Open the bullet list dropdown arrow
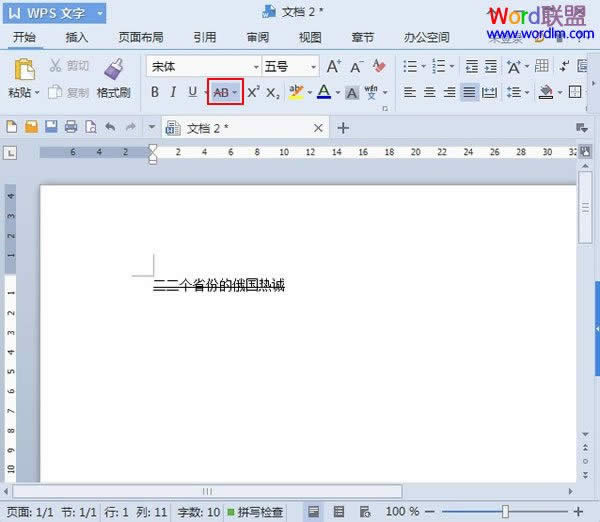The image size is (600, 522). 424,67
